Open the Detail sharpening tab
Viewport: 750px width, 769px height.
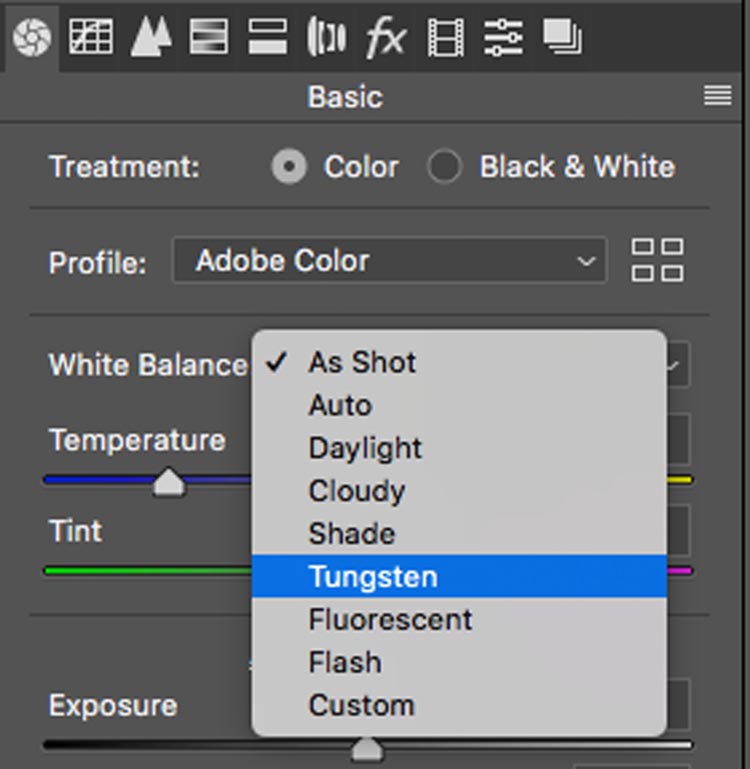150,38
